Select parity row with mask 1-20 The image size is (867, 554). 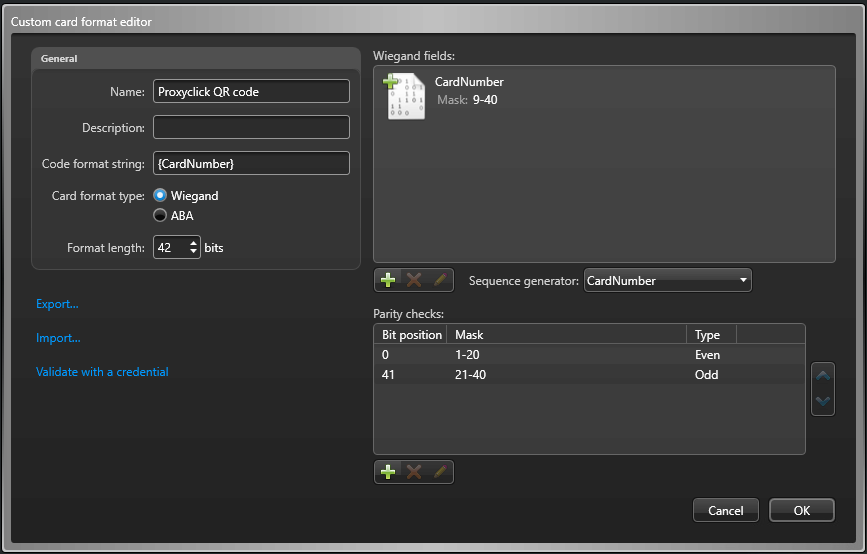coord(589,354)
